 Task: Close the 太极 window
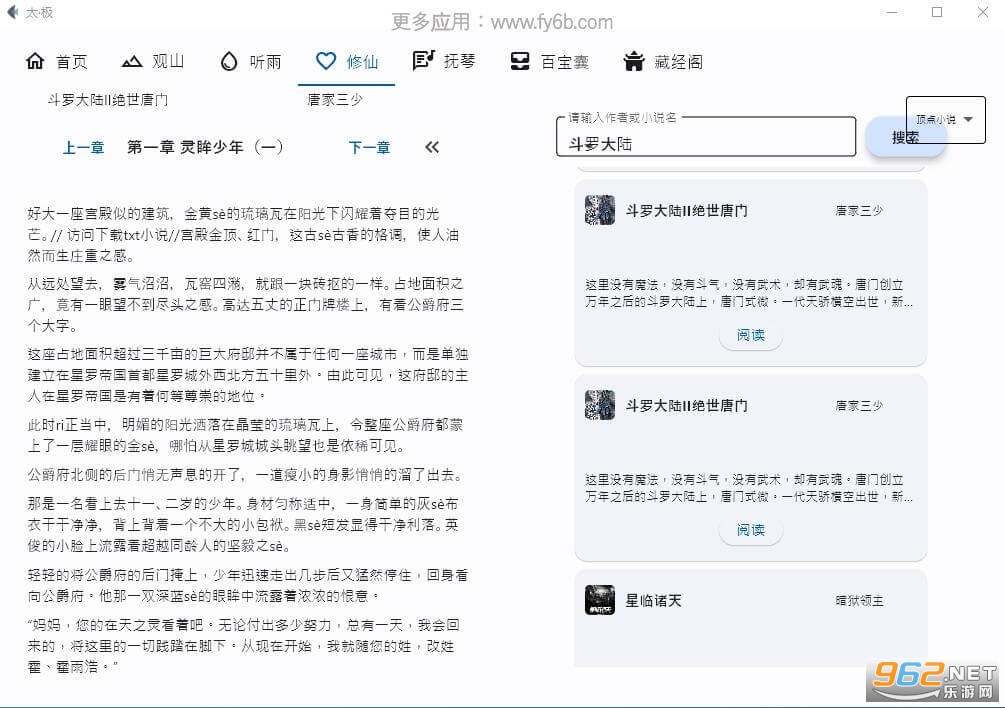coord(983,12)
